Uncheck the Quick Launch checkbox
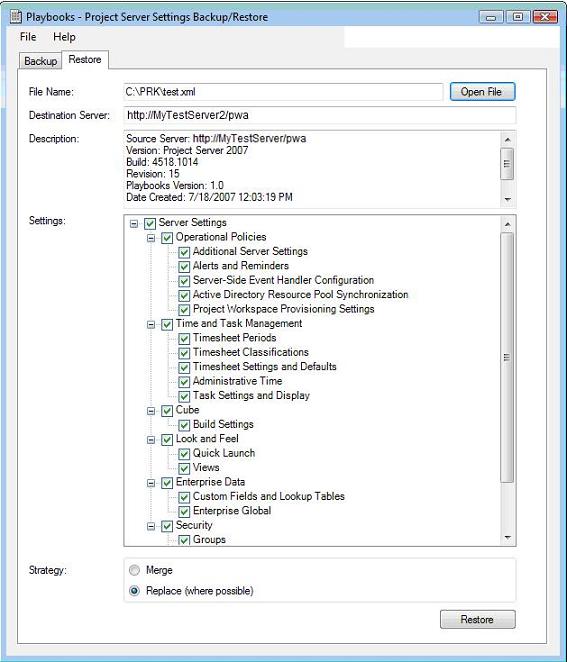 [x=184, y=454]
